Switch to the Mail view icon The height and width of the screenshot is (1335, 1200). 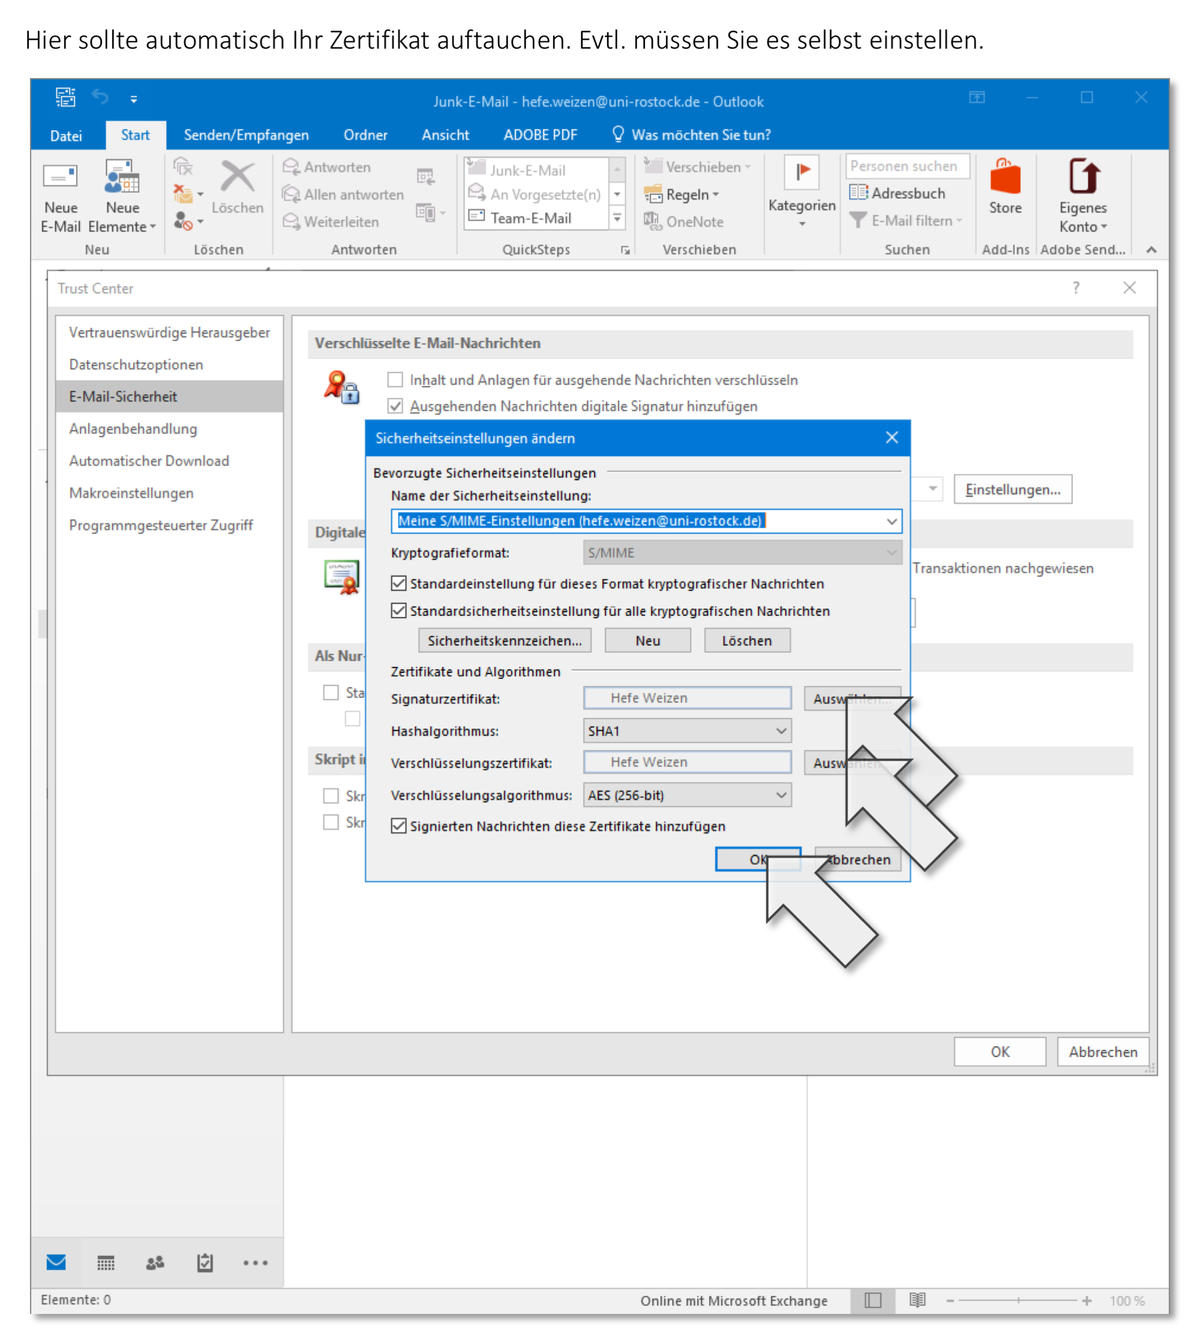(56, 1262)
